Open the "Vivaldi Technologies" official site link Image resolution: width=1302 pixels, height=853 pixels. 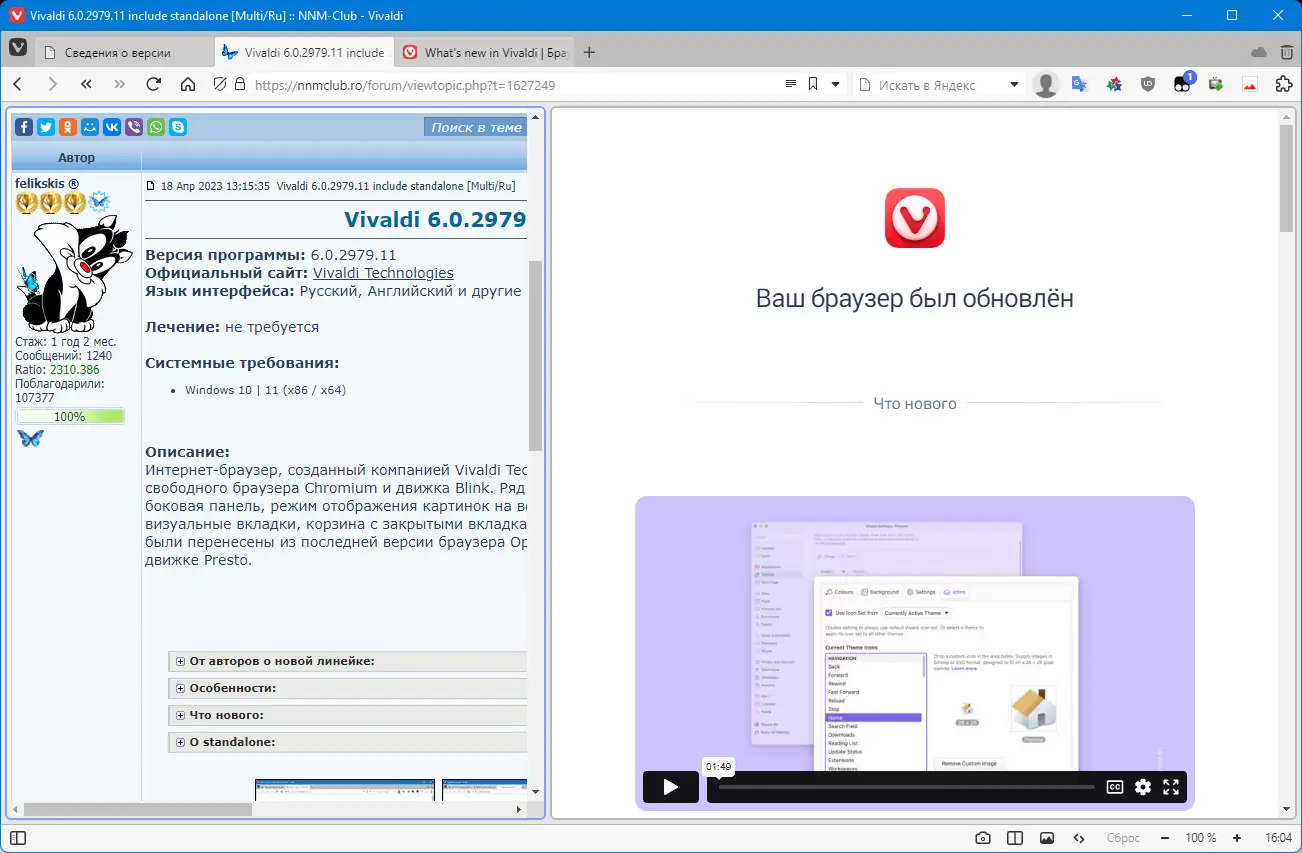tap(383, 273)
